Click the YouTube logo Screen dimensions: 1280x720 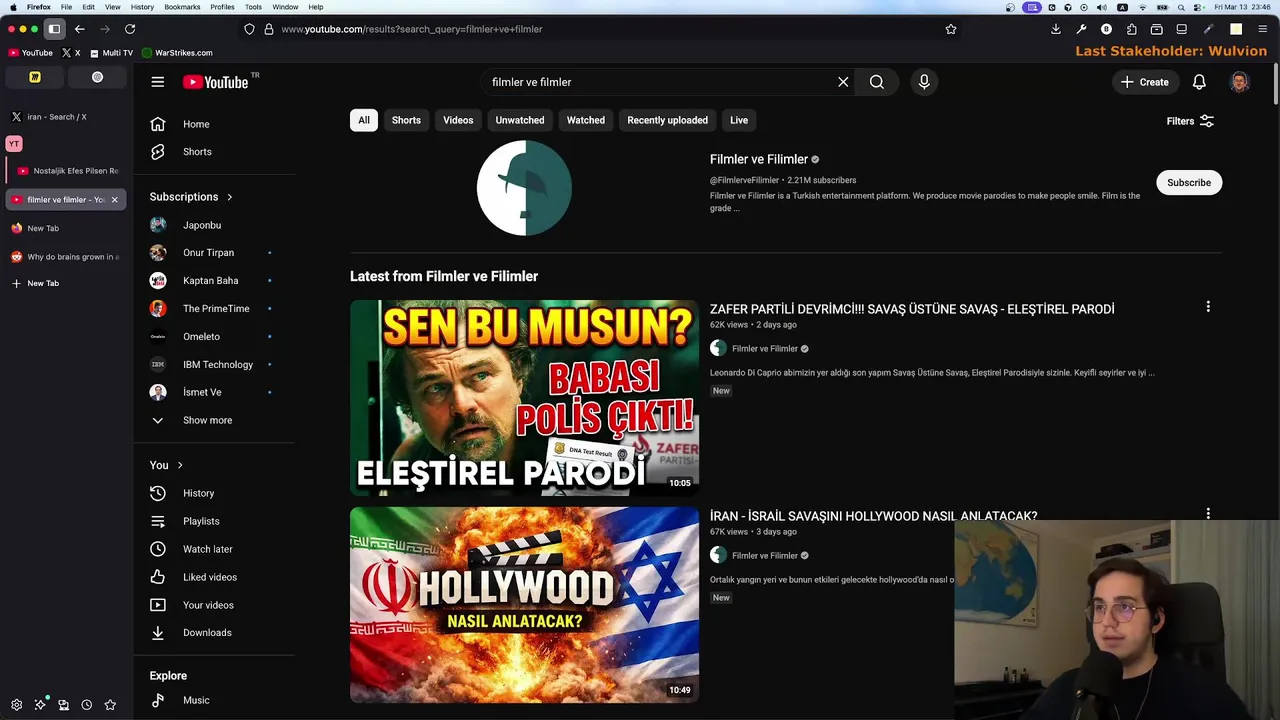click(x=216, y=82)
